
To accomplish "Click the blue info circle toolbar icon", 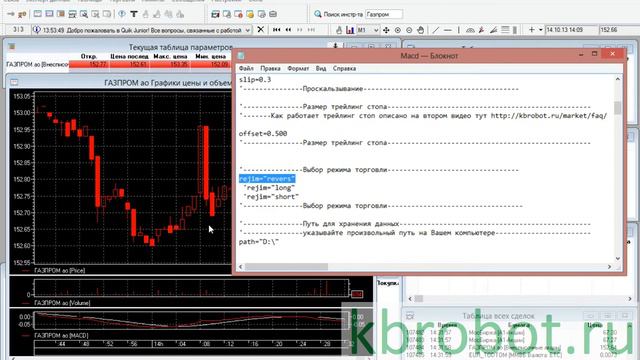I will pos(122,14).
